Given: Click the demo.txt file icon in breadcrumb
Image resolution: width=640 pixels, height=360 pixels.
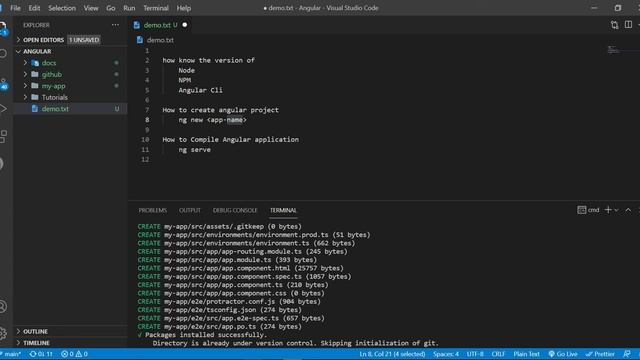Looking at the screenshot, I should tap(140, 40).
